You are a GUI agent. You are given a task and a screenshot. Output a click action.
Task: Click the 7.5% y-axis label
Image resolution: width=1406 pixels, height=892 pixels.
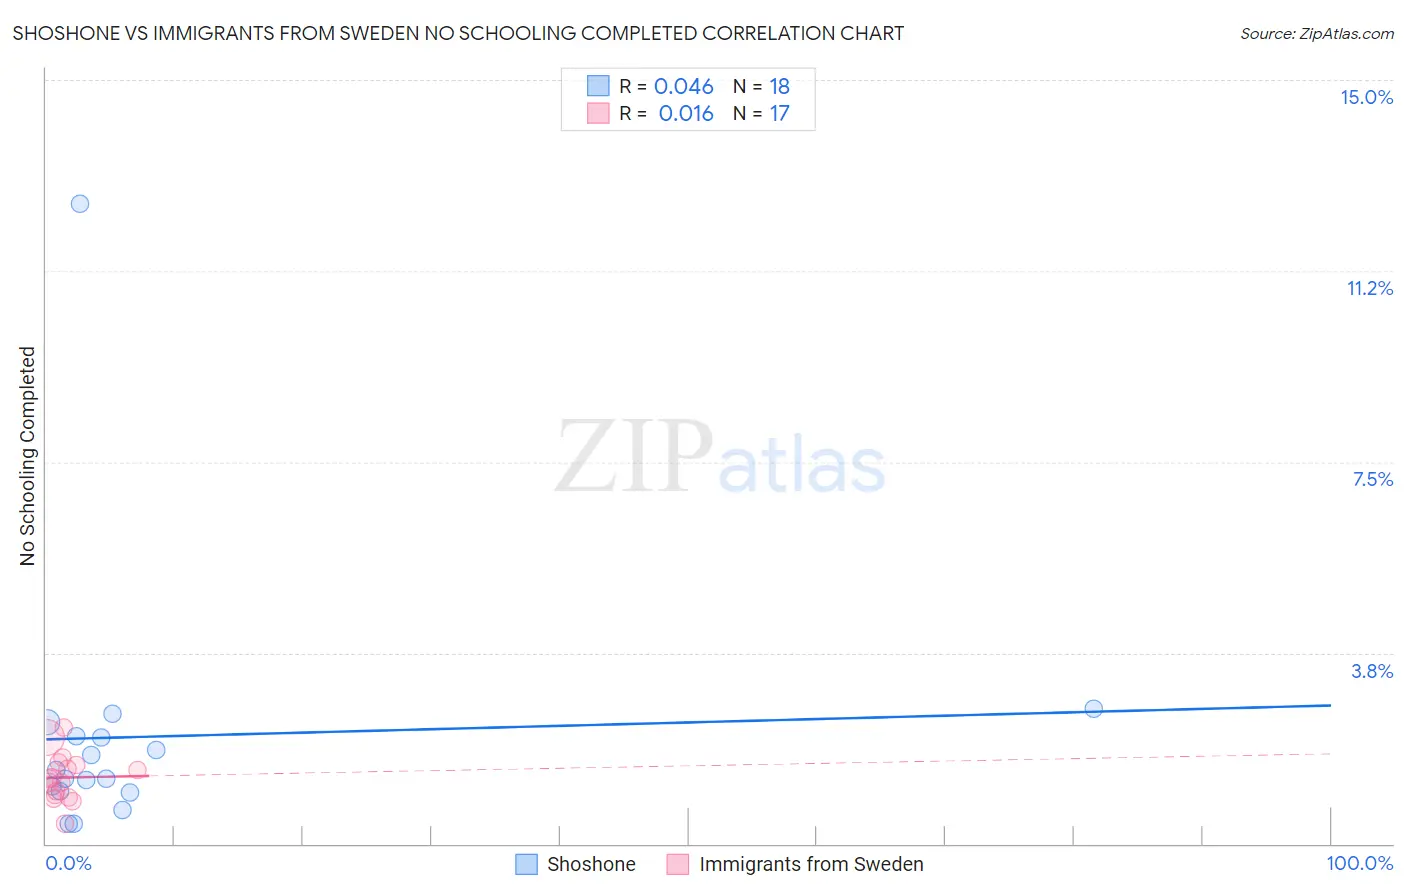coord(1373,479)
